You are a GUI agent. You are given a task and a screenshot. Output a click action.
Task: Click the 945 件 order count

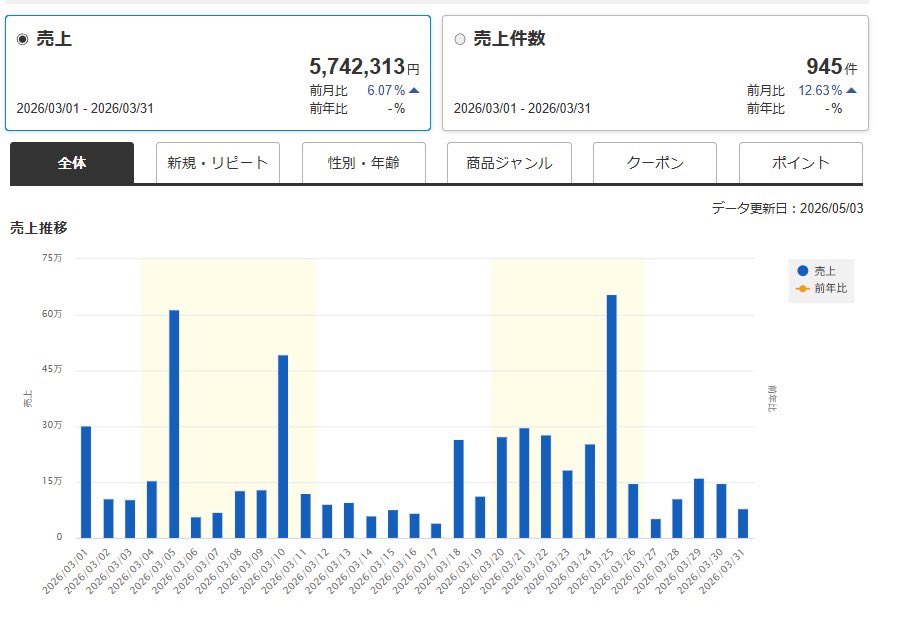(832, 66)
